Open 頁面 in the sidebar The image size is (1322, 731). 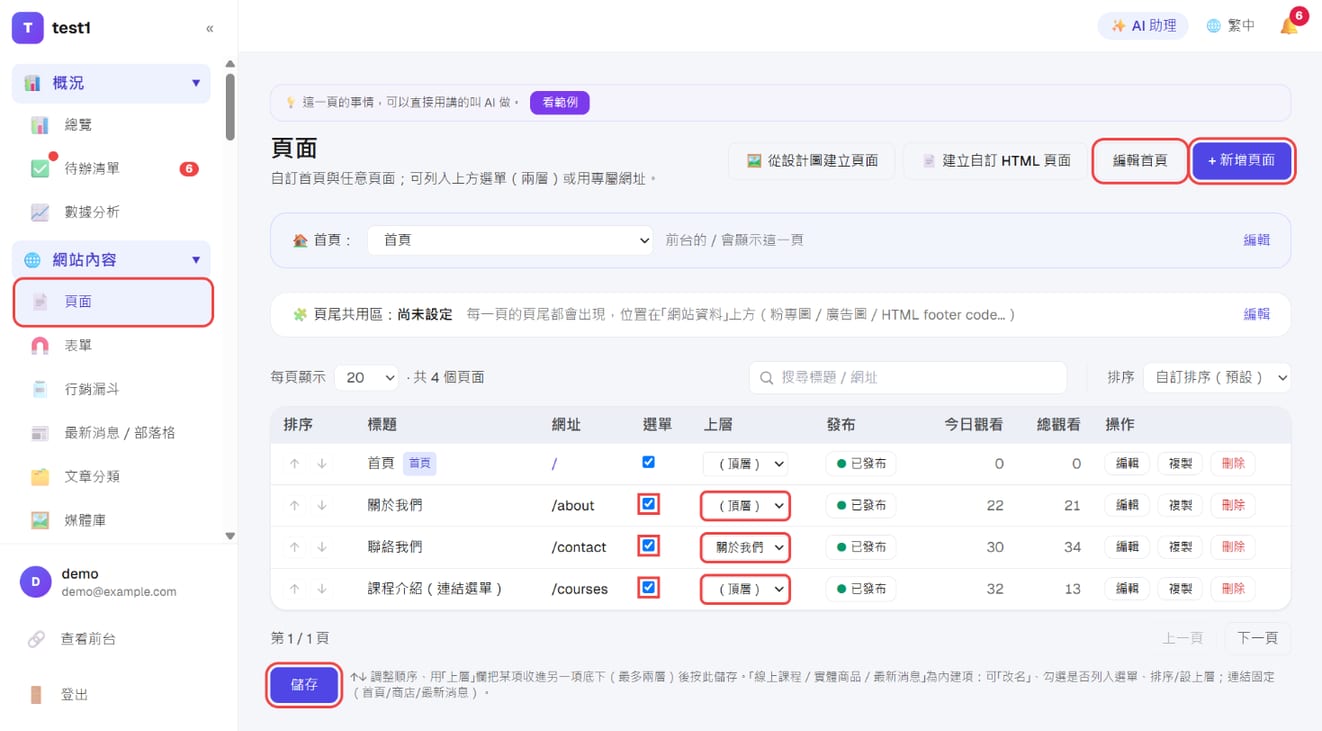(x=113, y=302)
